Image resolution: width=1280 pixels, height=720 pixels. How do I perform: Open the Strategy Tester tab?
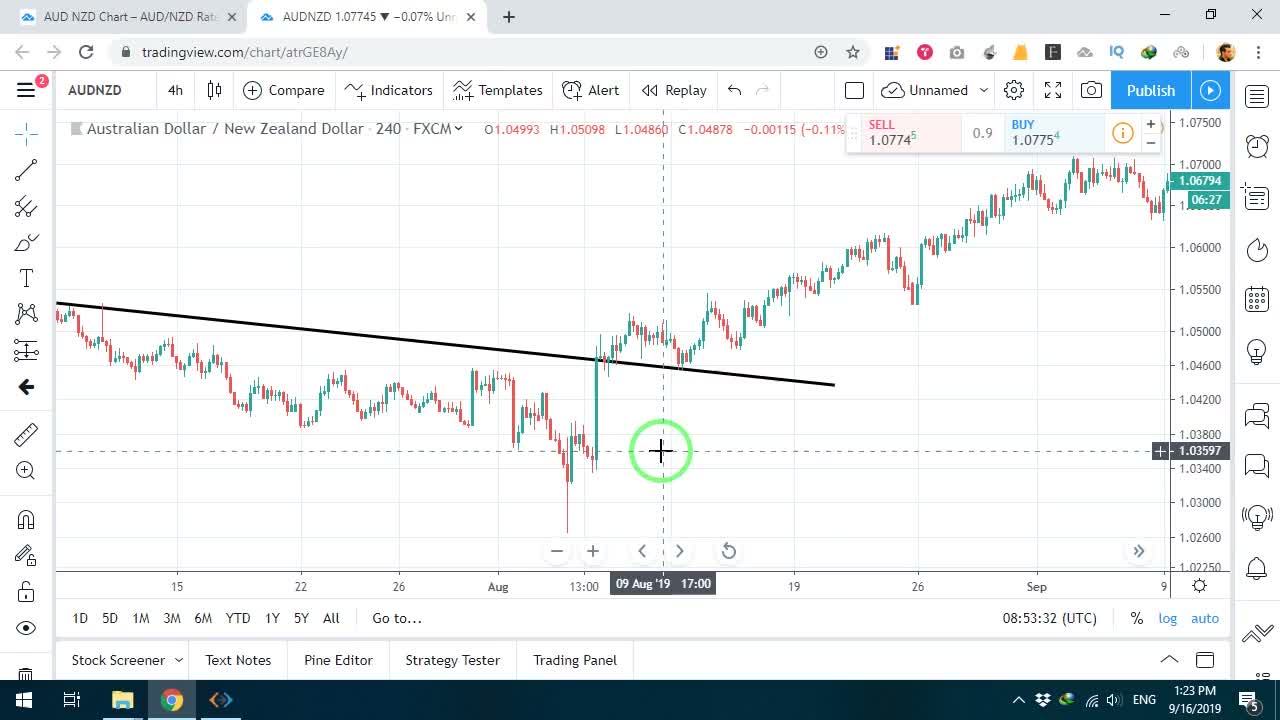(x=452, y=660)
